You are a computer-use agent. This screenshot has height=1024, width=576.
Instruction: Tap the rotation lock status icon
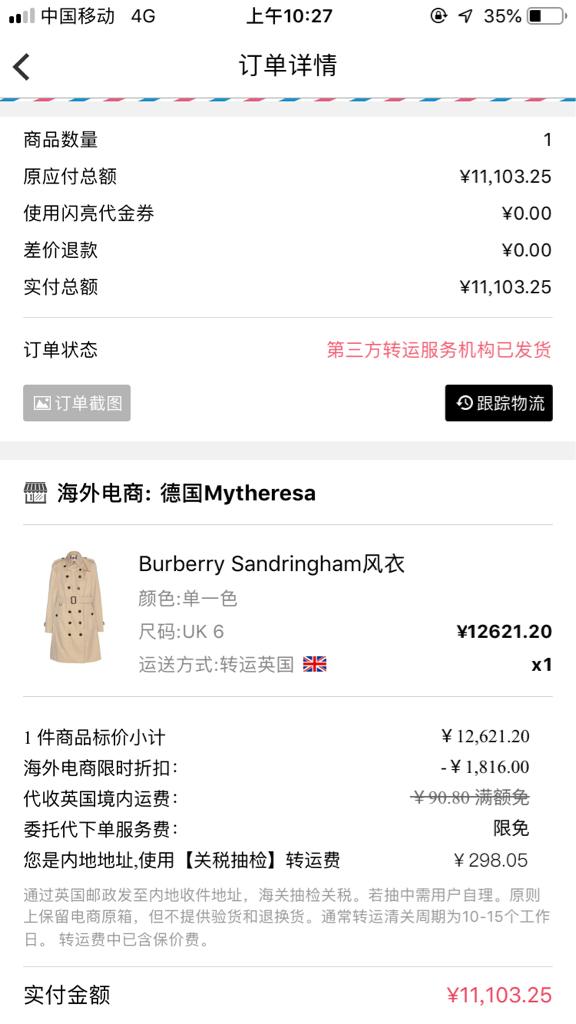coord(439,16)
